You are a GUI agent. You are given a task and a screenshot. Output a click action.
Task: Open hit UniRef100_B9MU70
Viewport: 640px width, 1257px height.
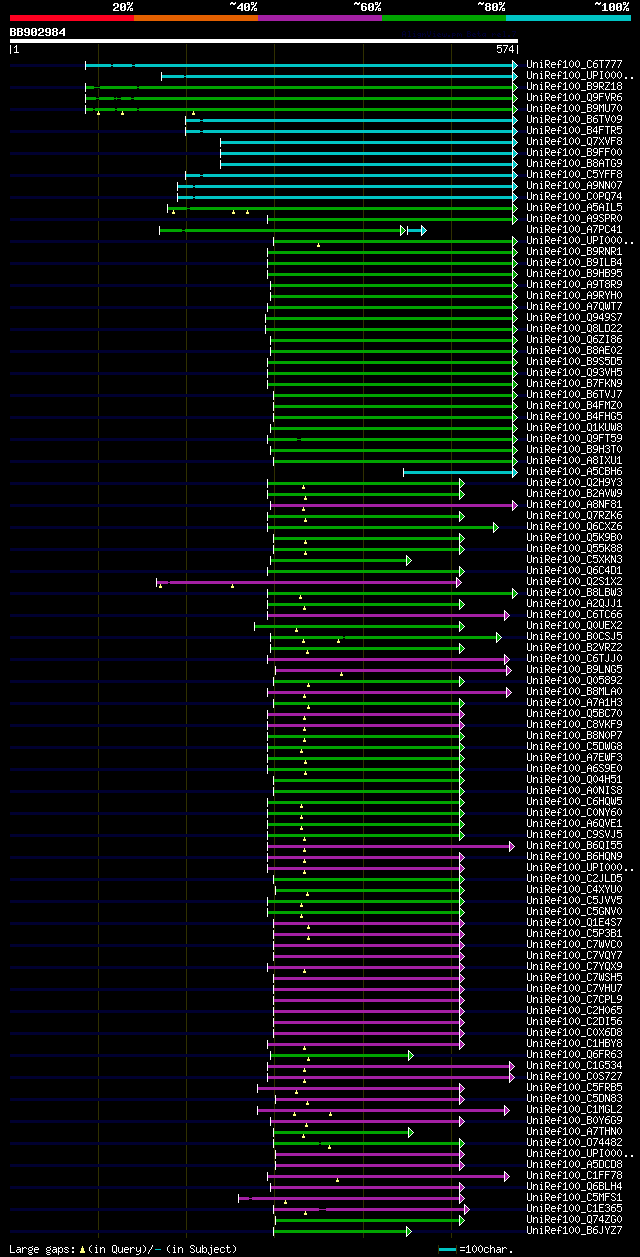574,108
